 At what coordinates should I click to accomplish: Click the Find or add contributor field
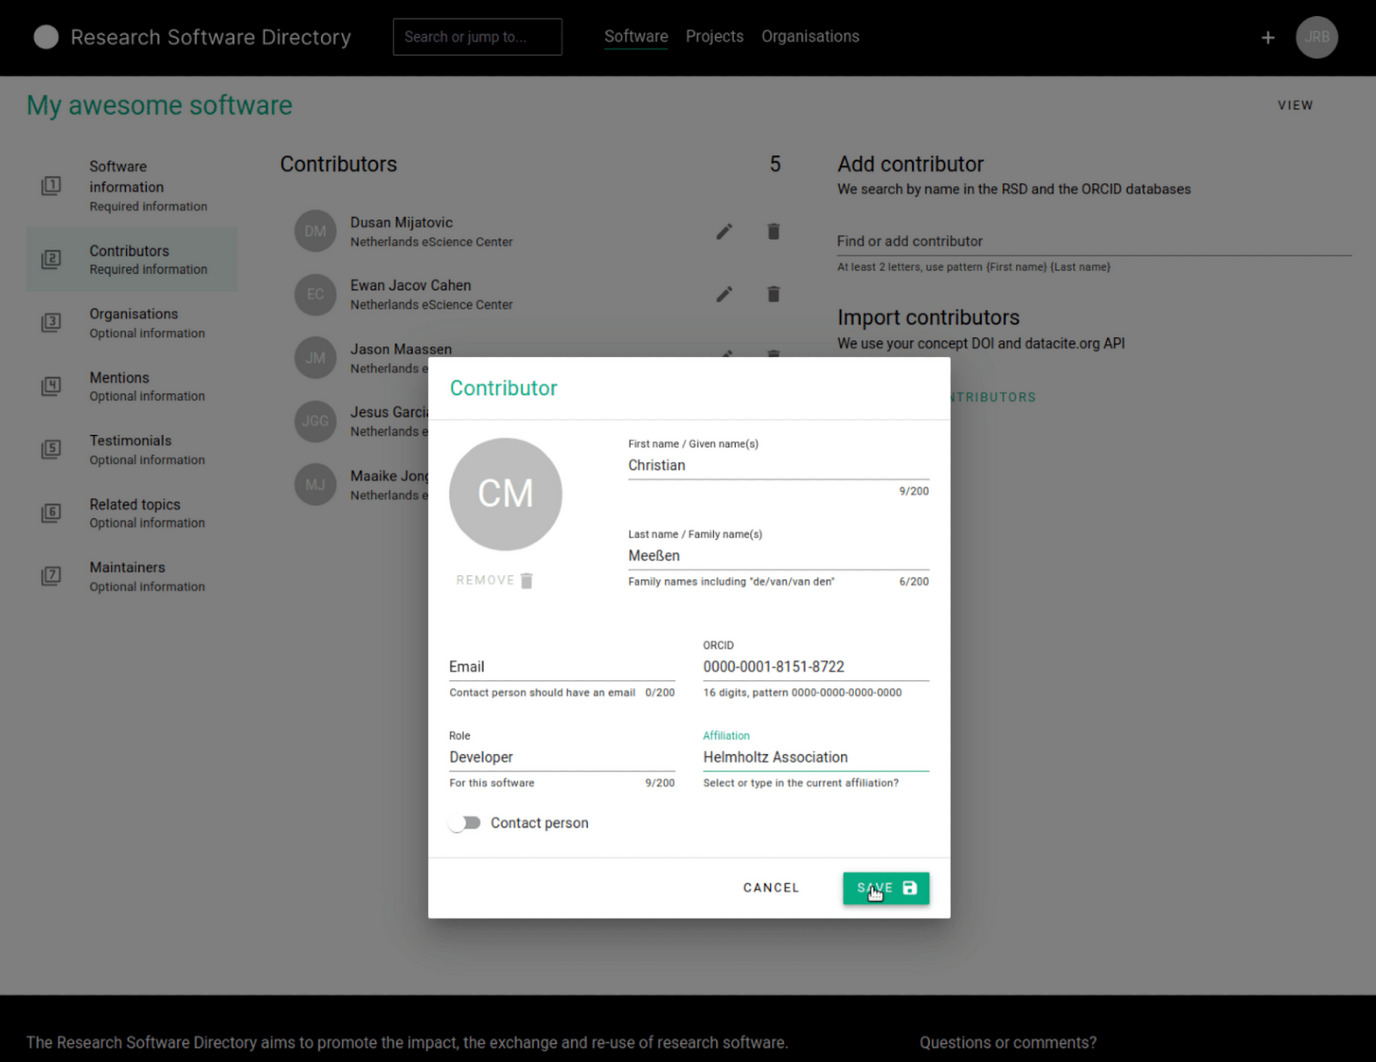point(1092,241)
